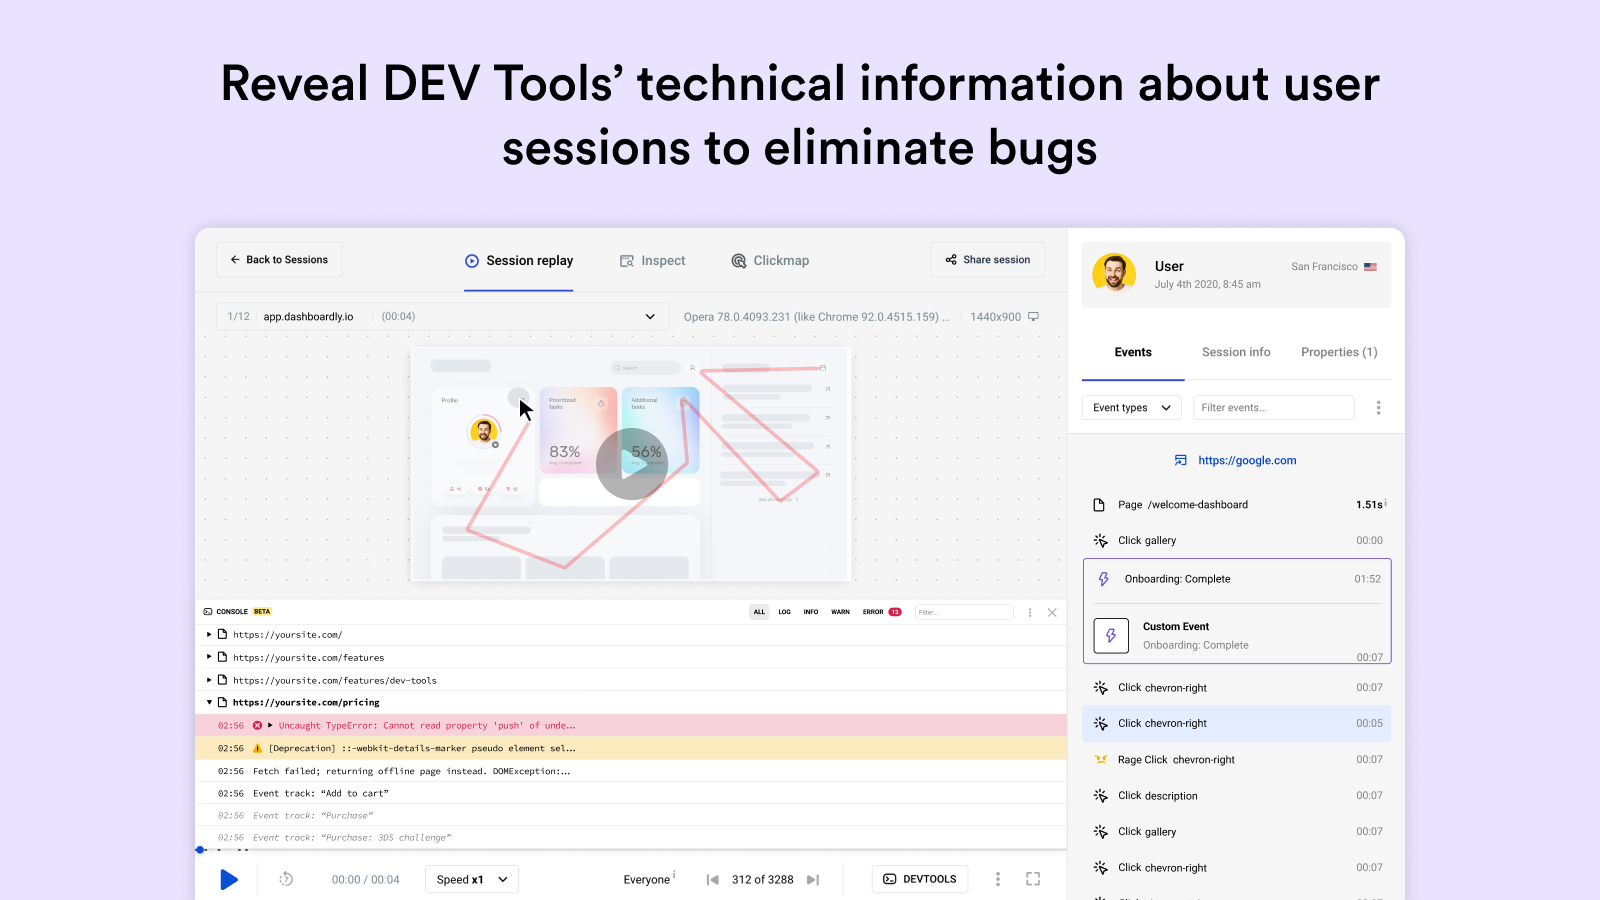The image size is (1600, 900).
Task: Switch to the Session info tab
Action: (x=1236, y=352)
